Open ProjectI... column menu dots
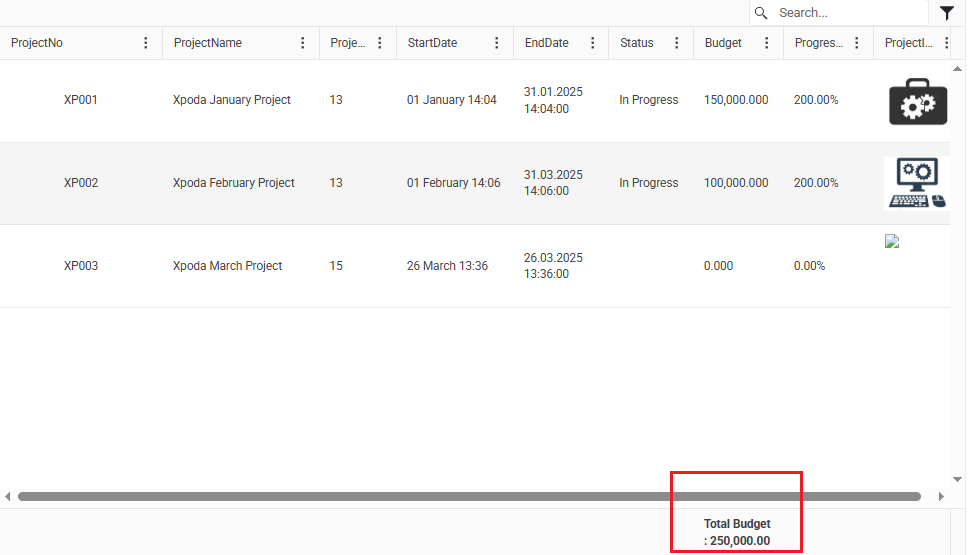 946,43
